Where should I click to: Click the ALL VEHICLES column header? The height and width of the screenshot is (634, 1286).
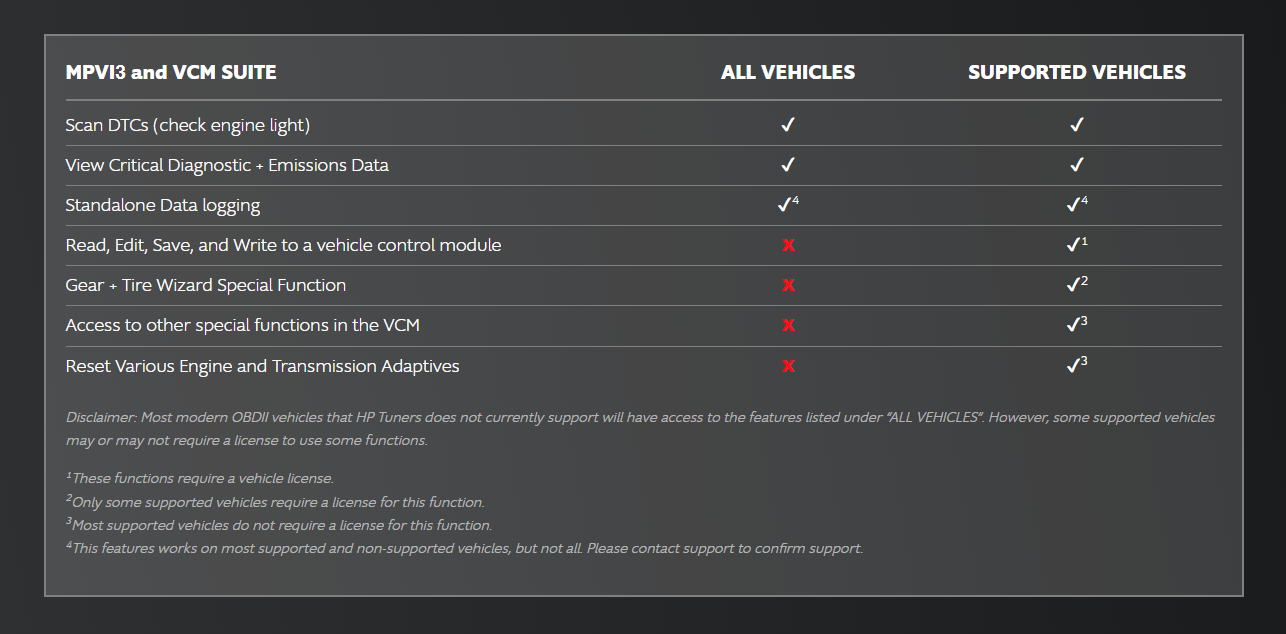tap(788, 72)
